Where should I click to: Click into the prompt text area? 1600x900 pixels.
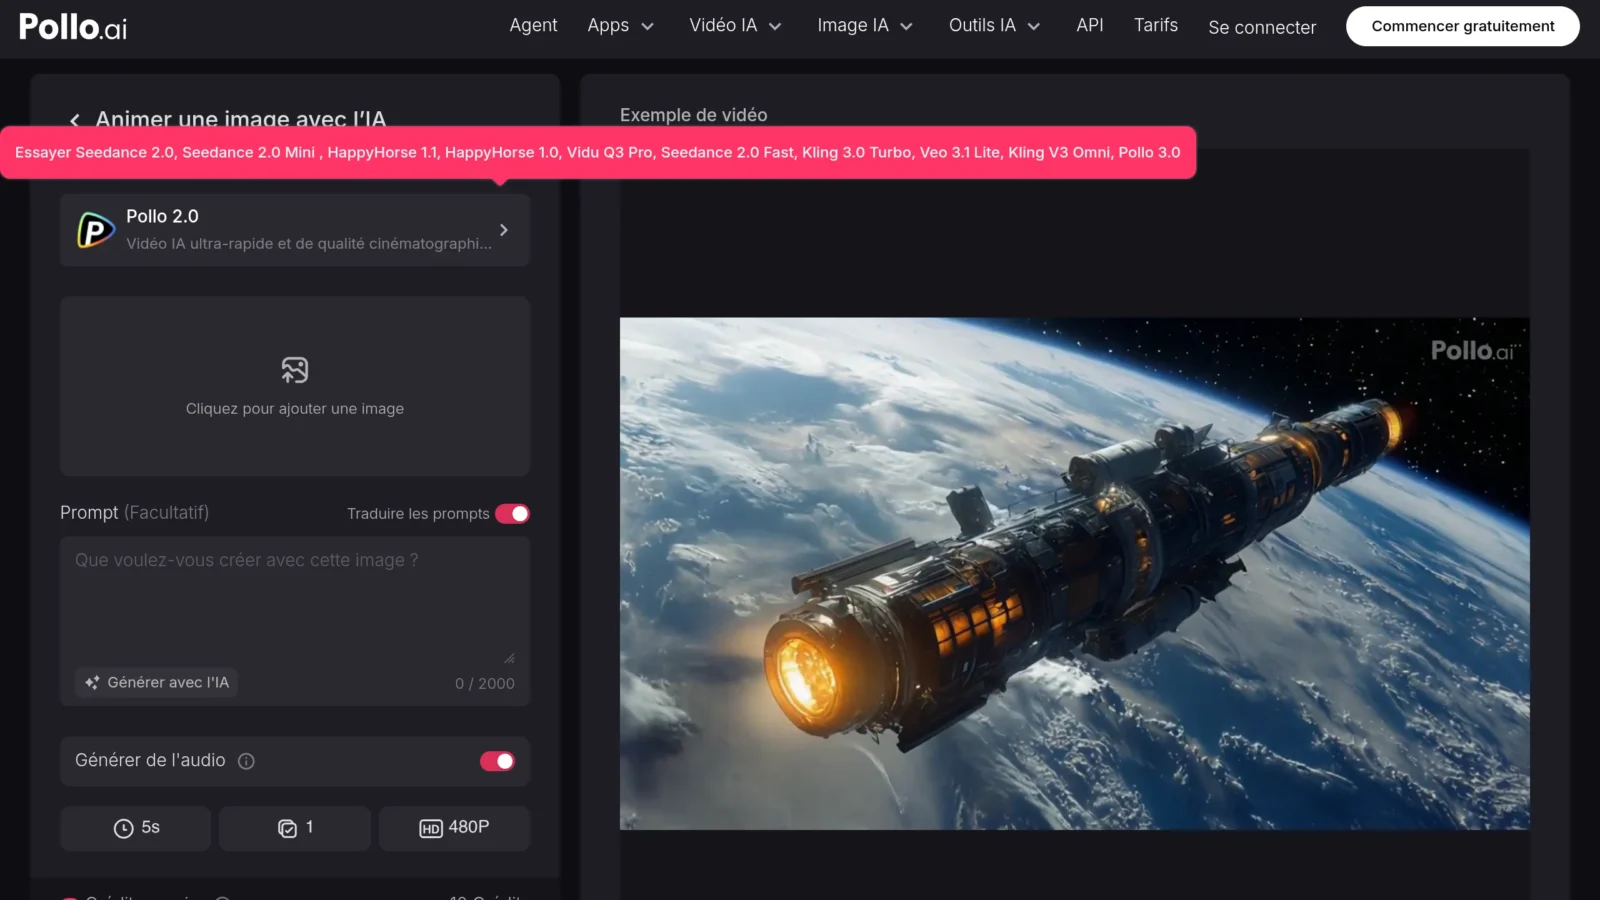[295, 600]
